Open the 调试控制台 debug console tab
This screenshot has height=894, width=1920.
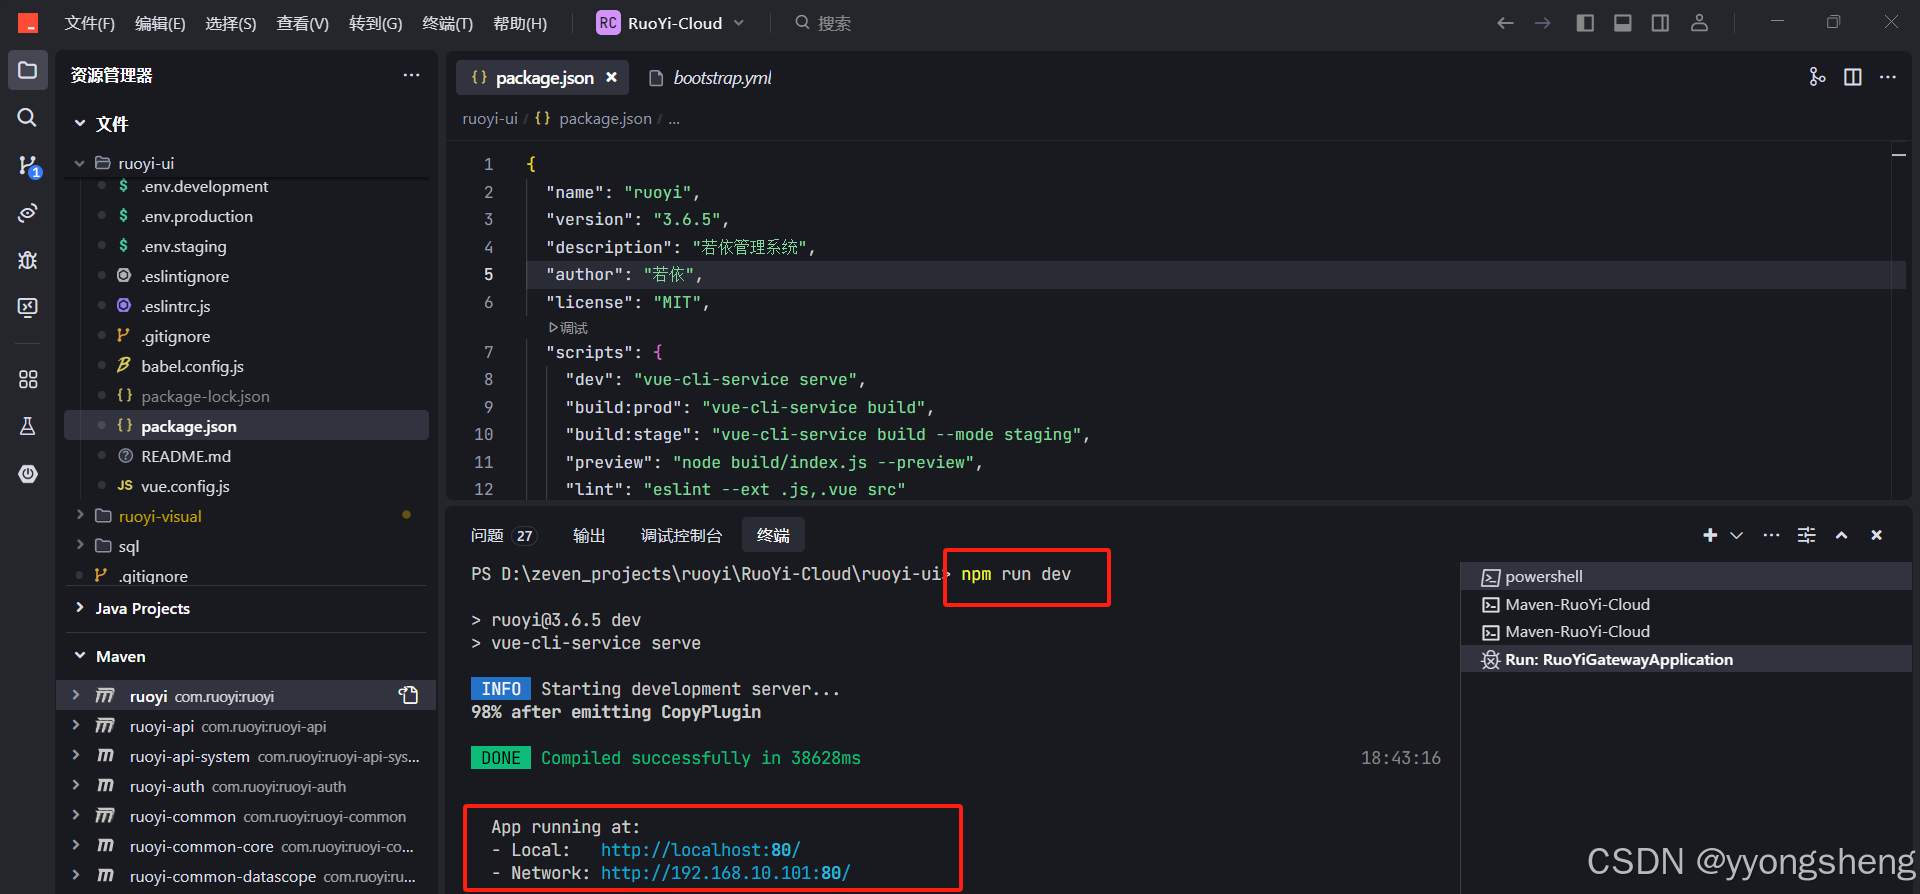pos(681,536)
